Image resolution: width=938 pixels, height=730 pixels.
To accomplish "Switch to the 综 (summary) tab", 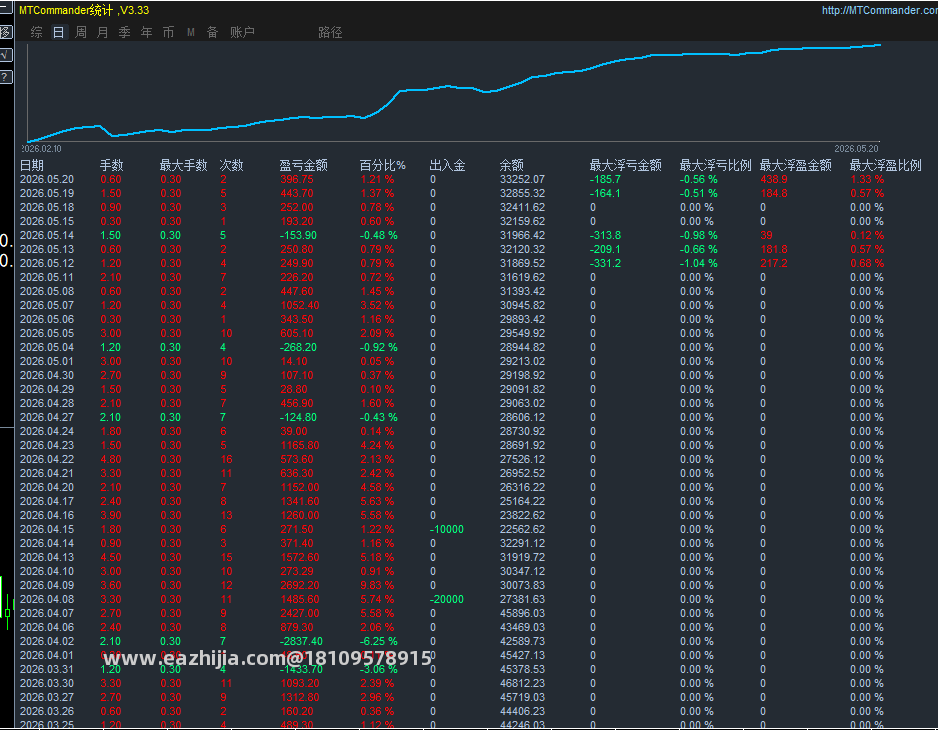I will 36,32.
